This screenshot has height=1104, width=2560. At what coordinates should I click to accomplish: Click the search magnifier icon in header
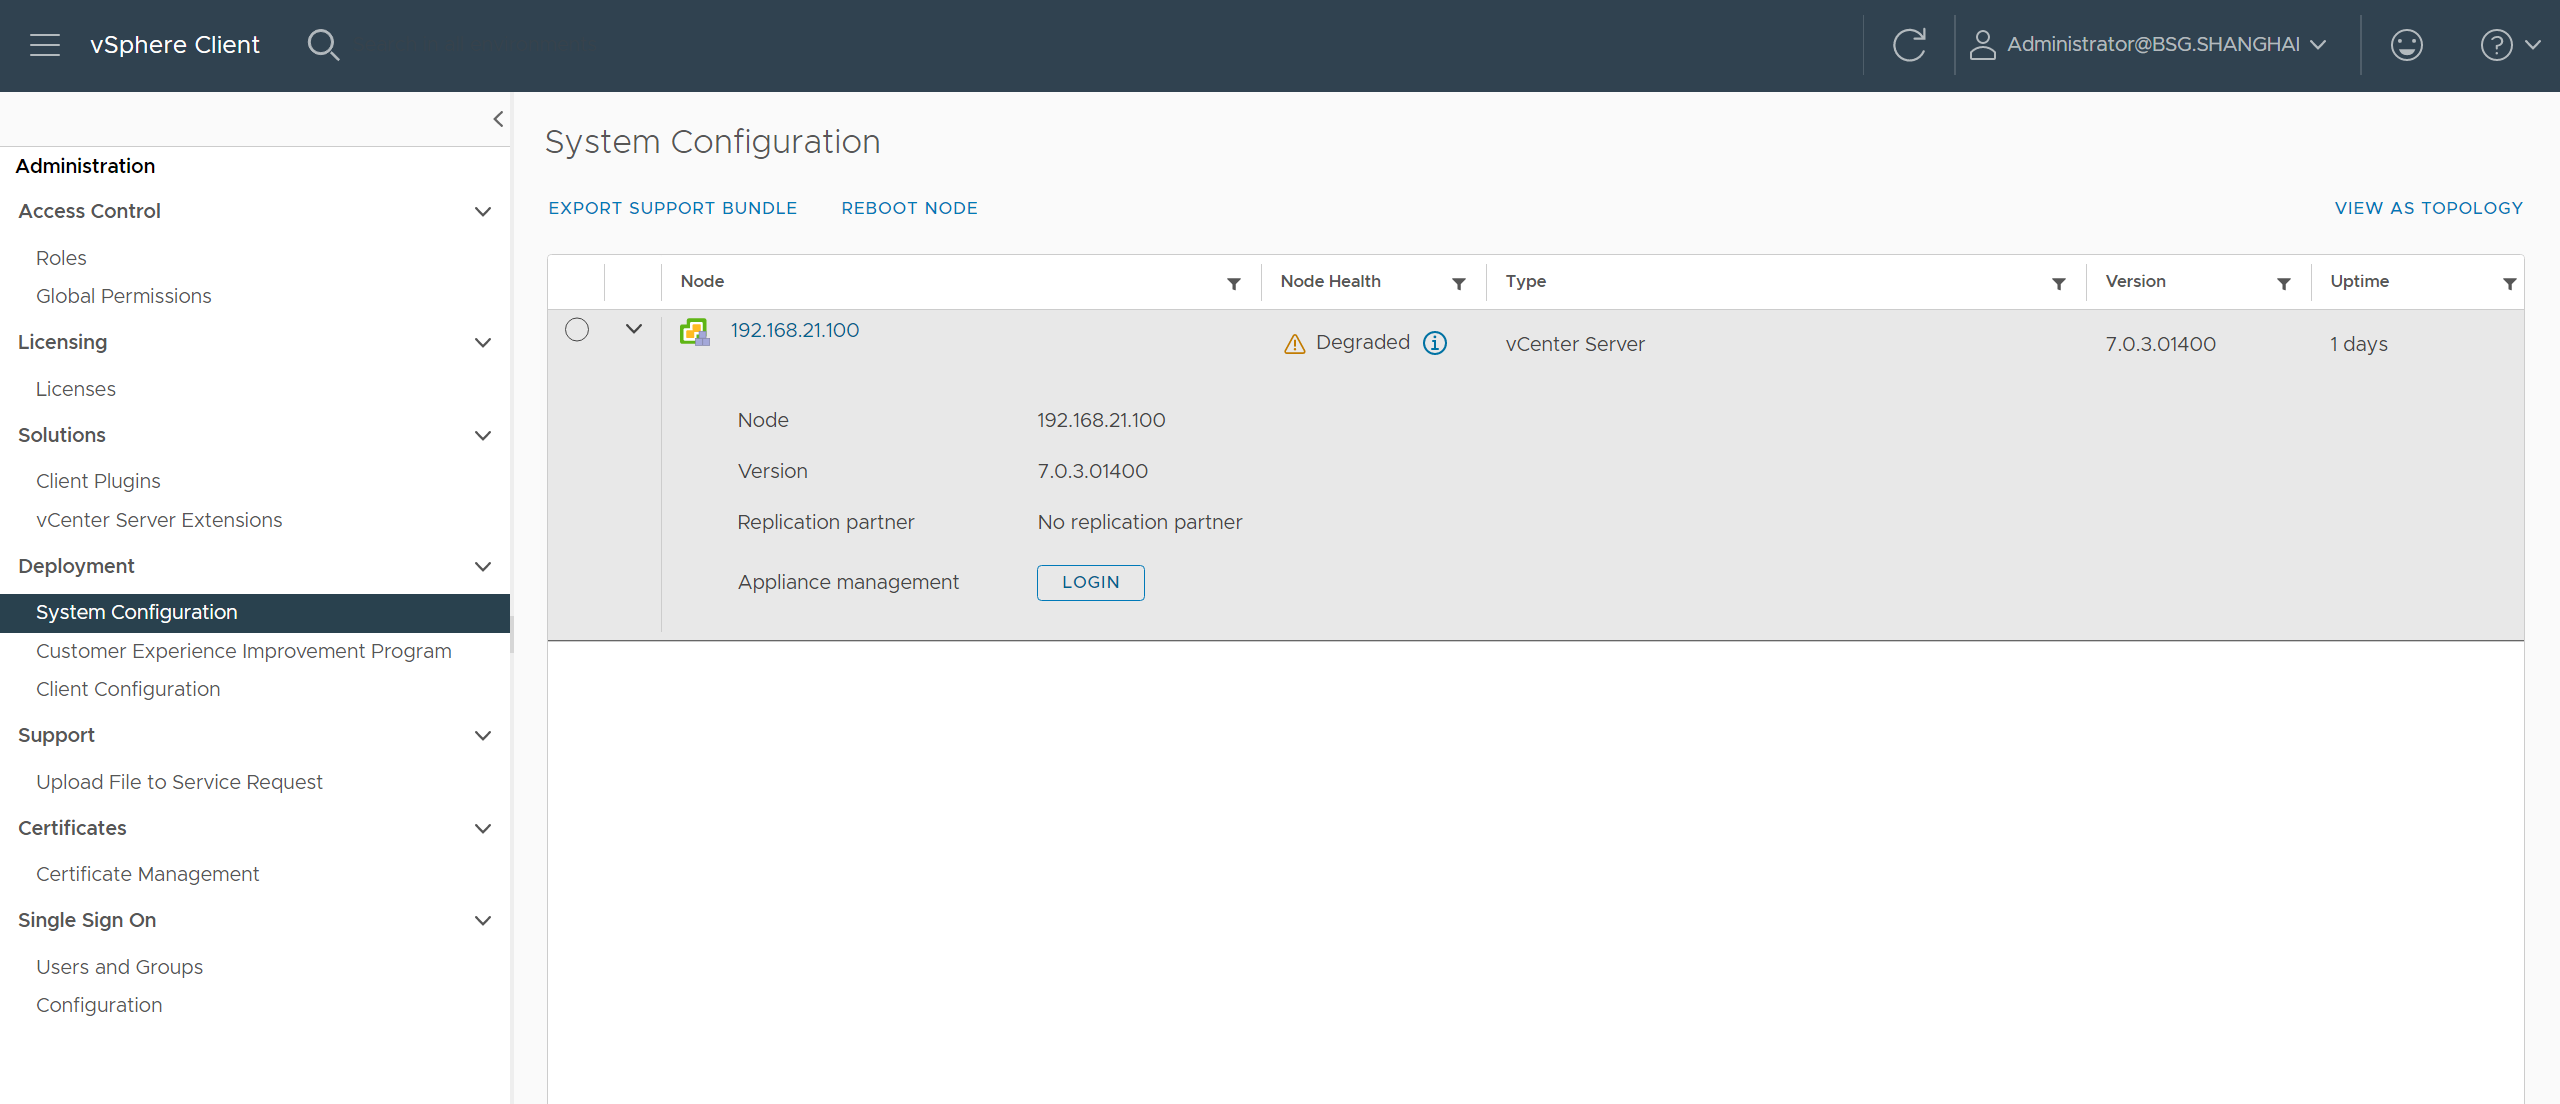point(322,44)
